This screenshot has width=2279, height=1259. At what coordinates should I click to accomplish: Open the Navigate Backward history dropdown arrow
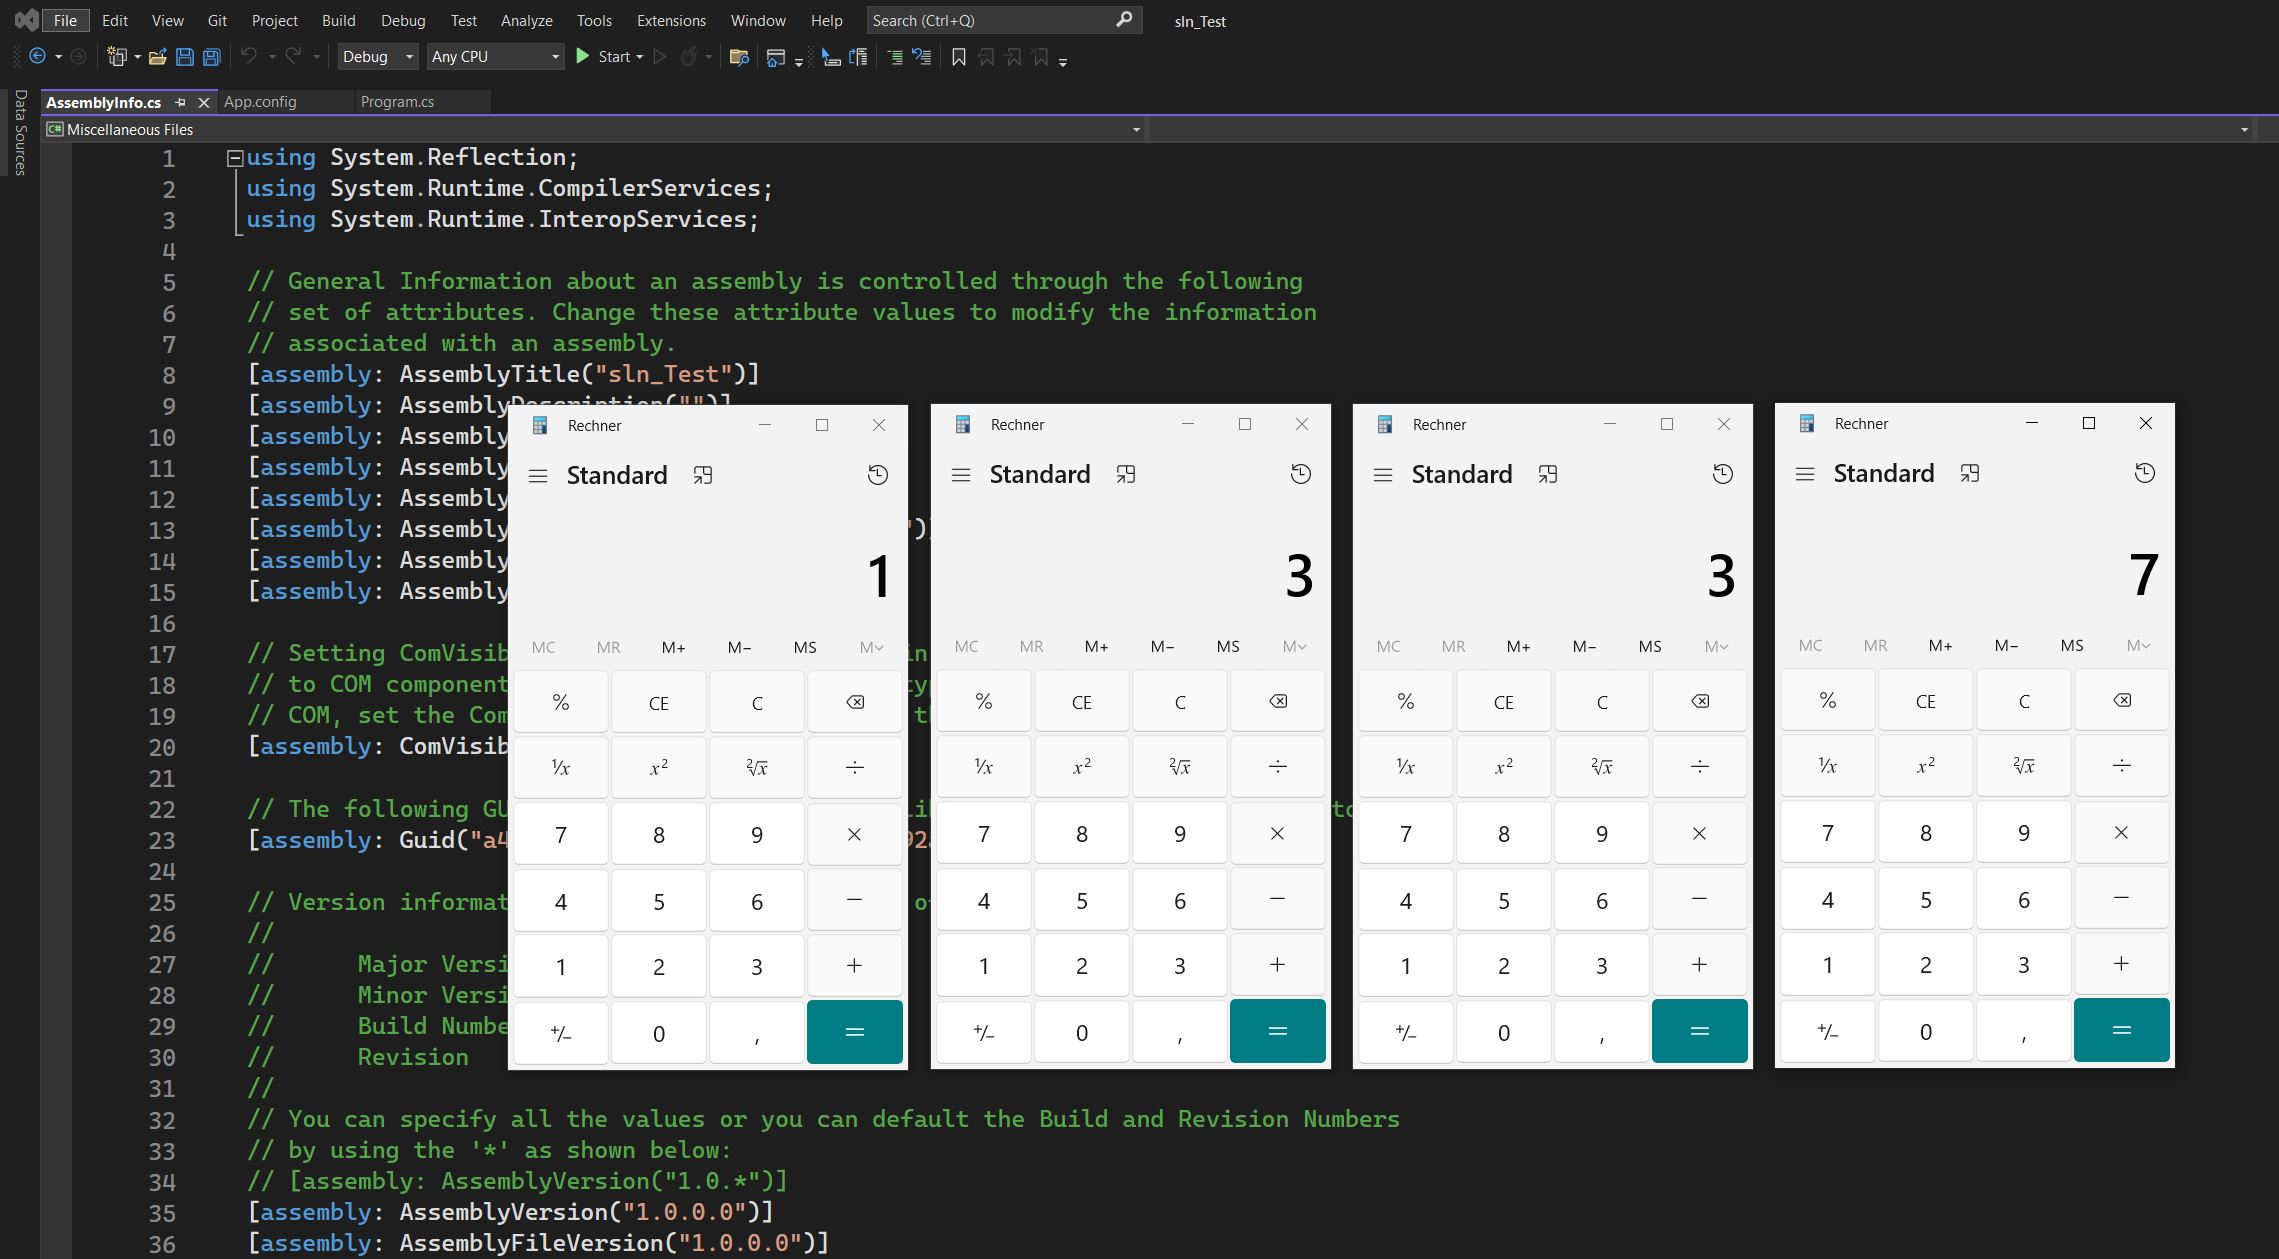click(x=58, y=57)
